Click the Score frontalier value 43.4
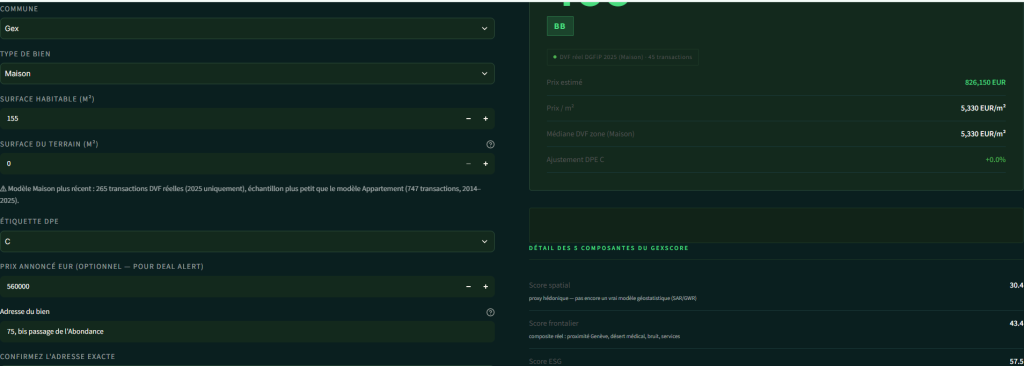 (x=1016, y=323)
